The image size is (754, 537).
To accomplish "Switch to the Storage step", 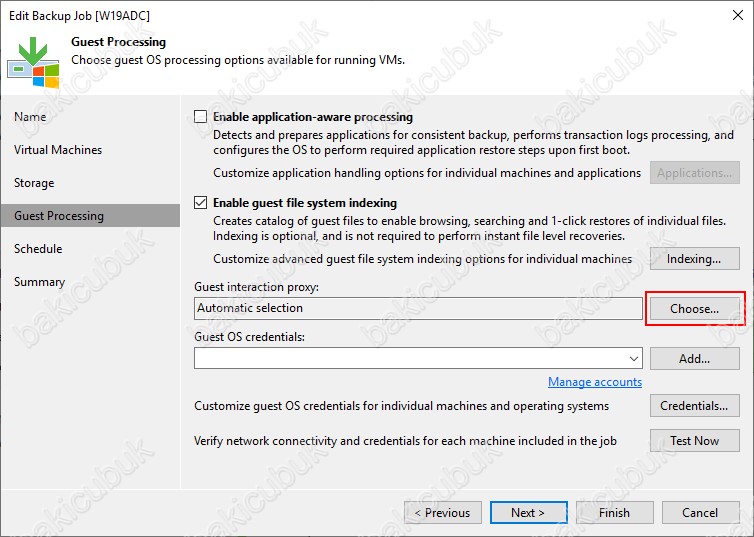I will (34, 183).
